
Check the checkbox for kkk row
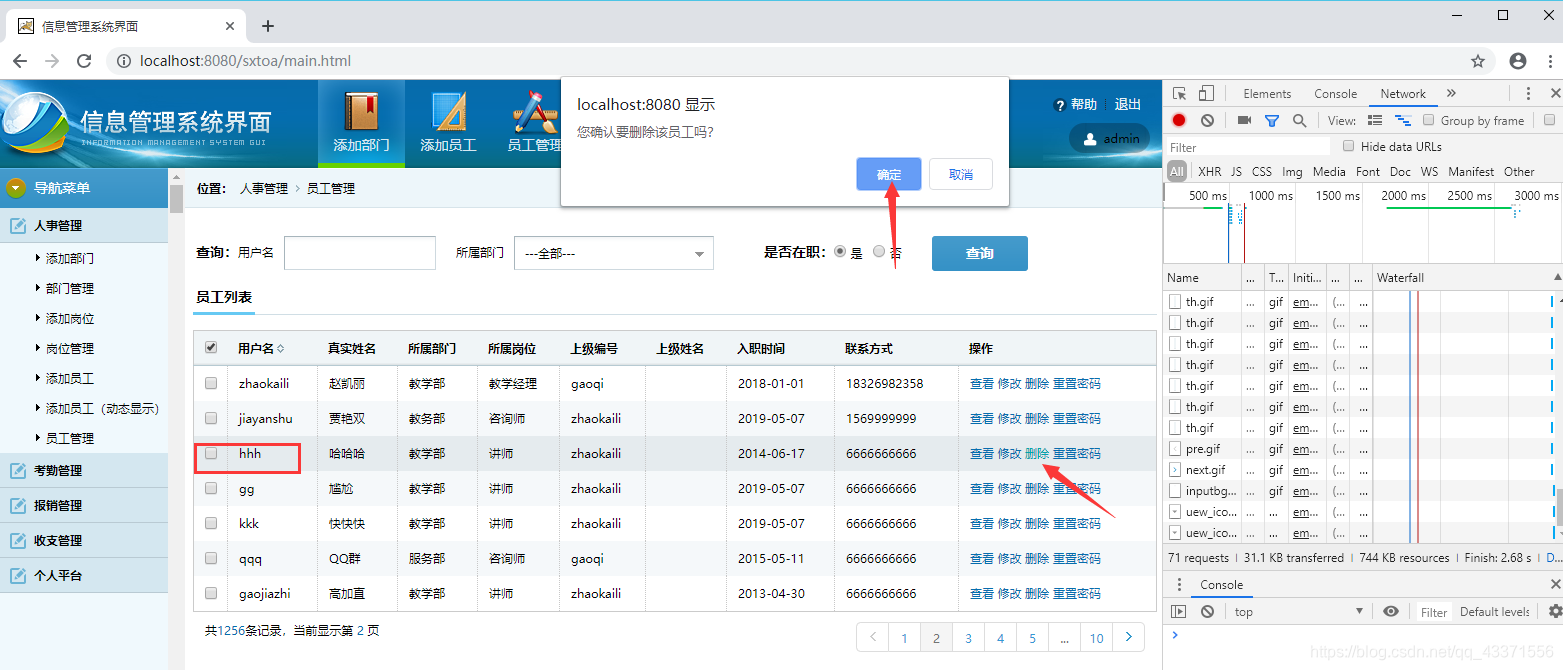(211, 523)
